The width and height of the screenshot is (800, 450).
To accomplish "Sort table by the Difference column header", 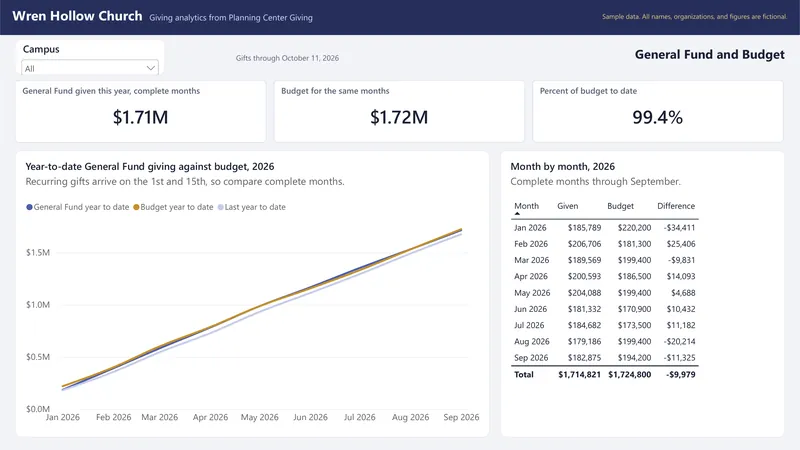I will tap(676, 206).
